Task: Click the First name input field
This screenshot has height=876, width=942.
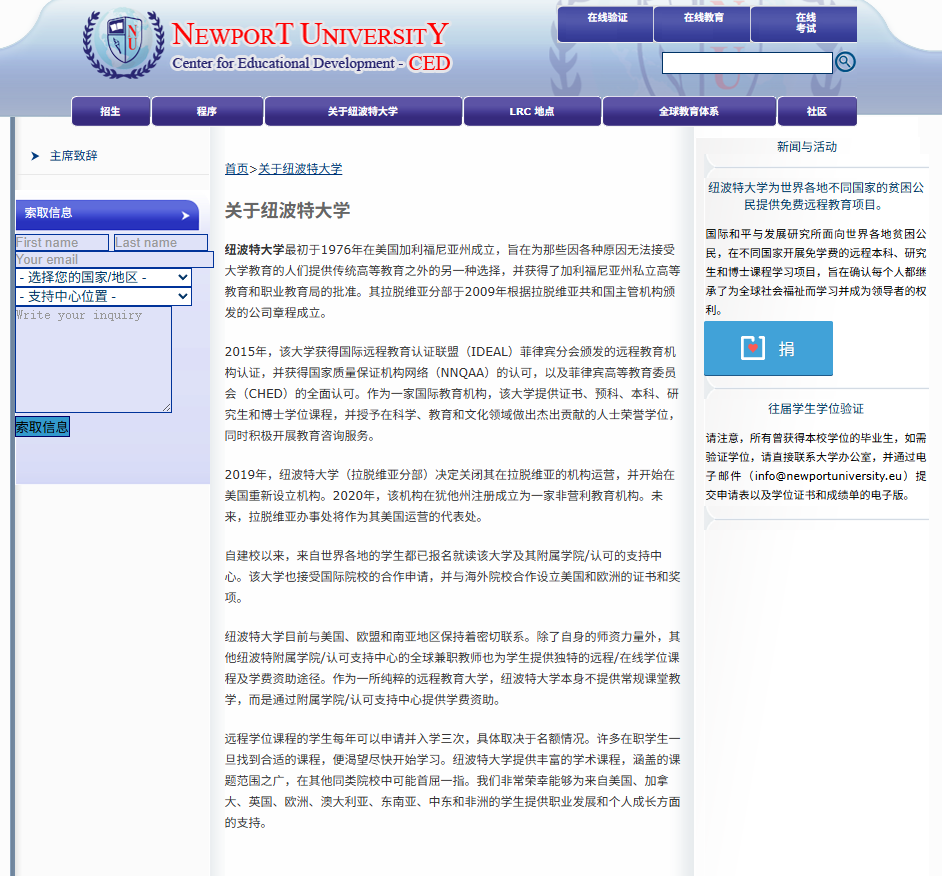Action: tap(62, 243)
